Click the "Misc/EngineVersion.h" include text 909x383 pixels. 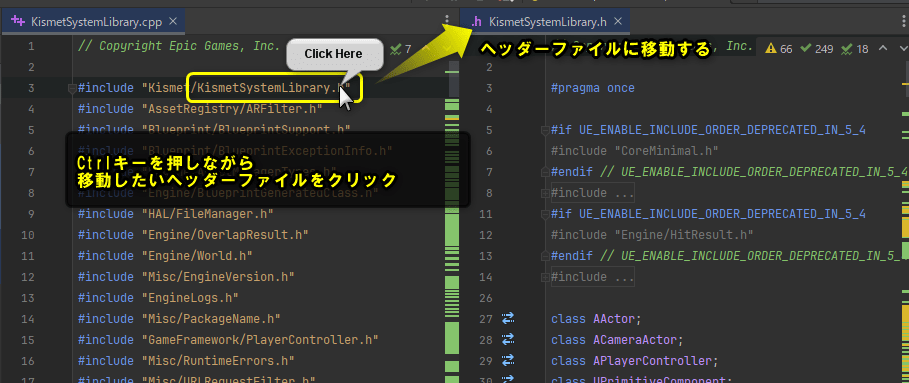218,276
